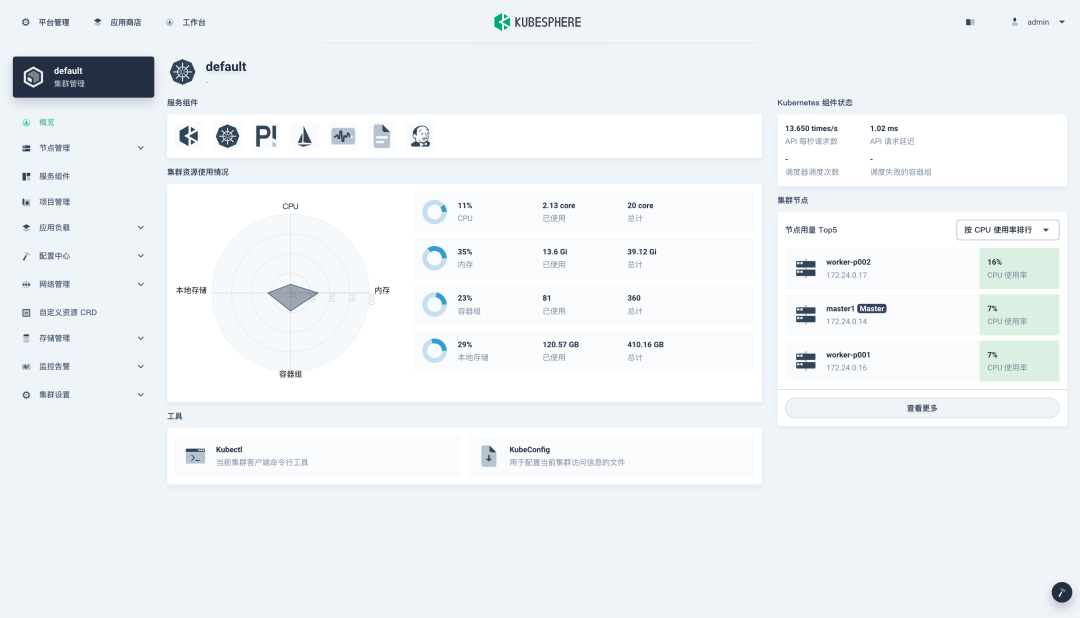Expand 集群设置 sidebar menu

(141, 395)
